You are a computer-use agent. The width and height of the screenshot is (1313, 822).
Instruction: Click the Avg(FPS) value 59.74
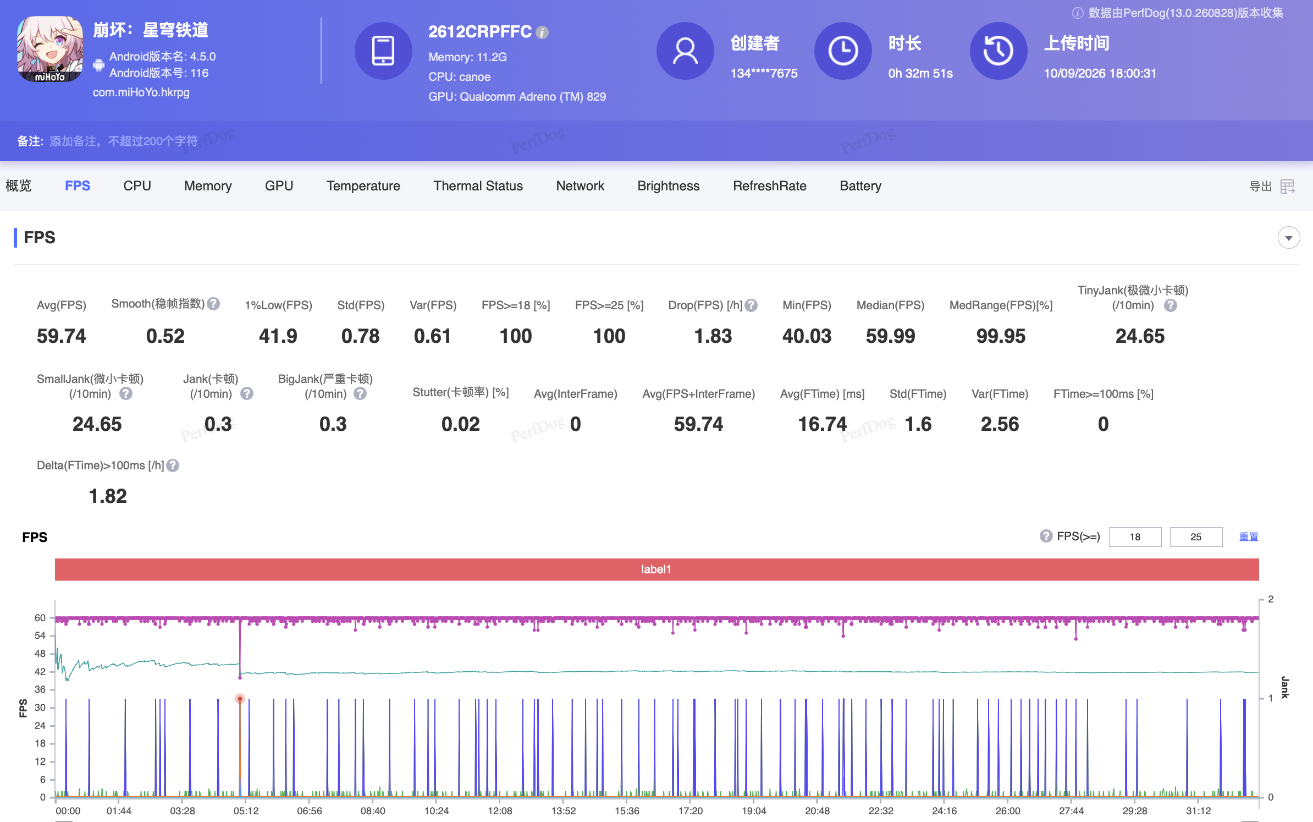[61, 336]
